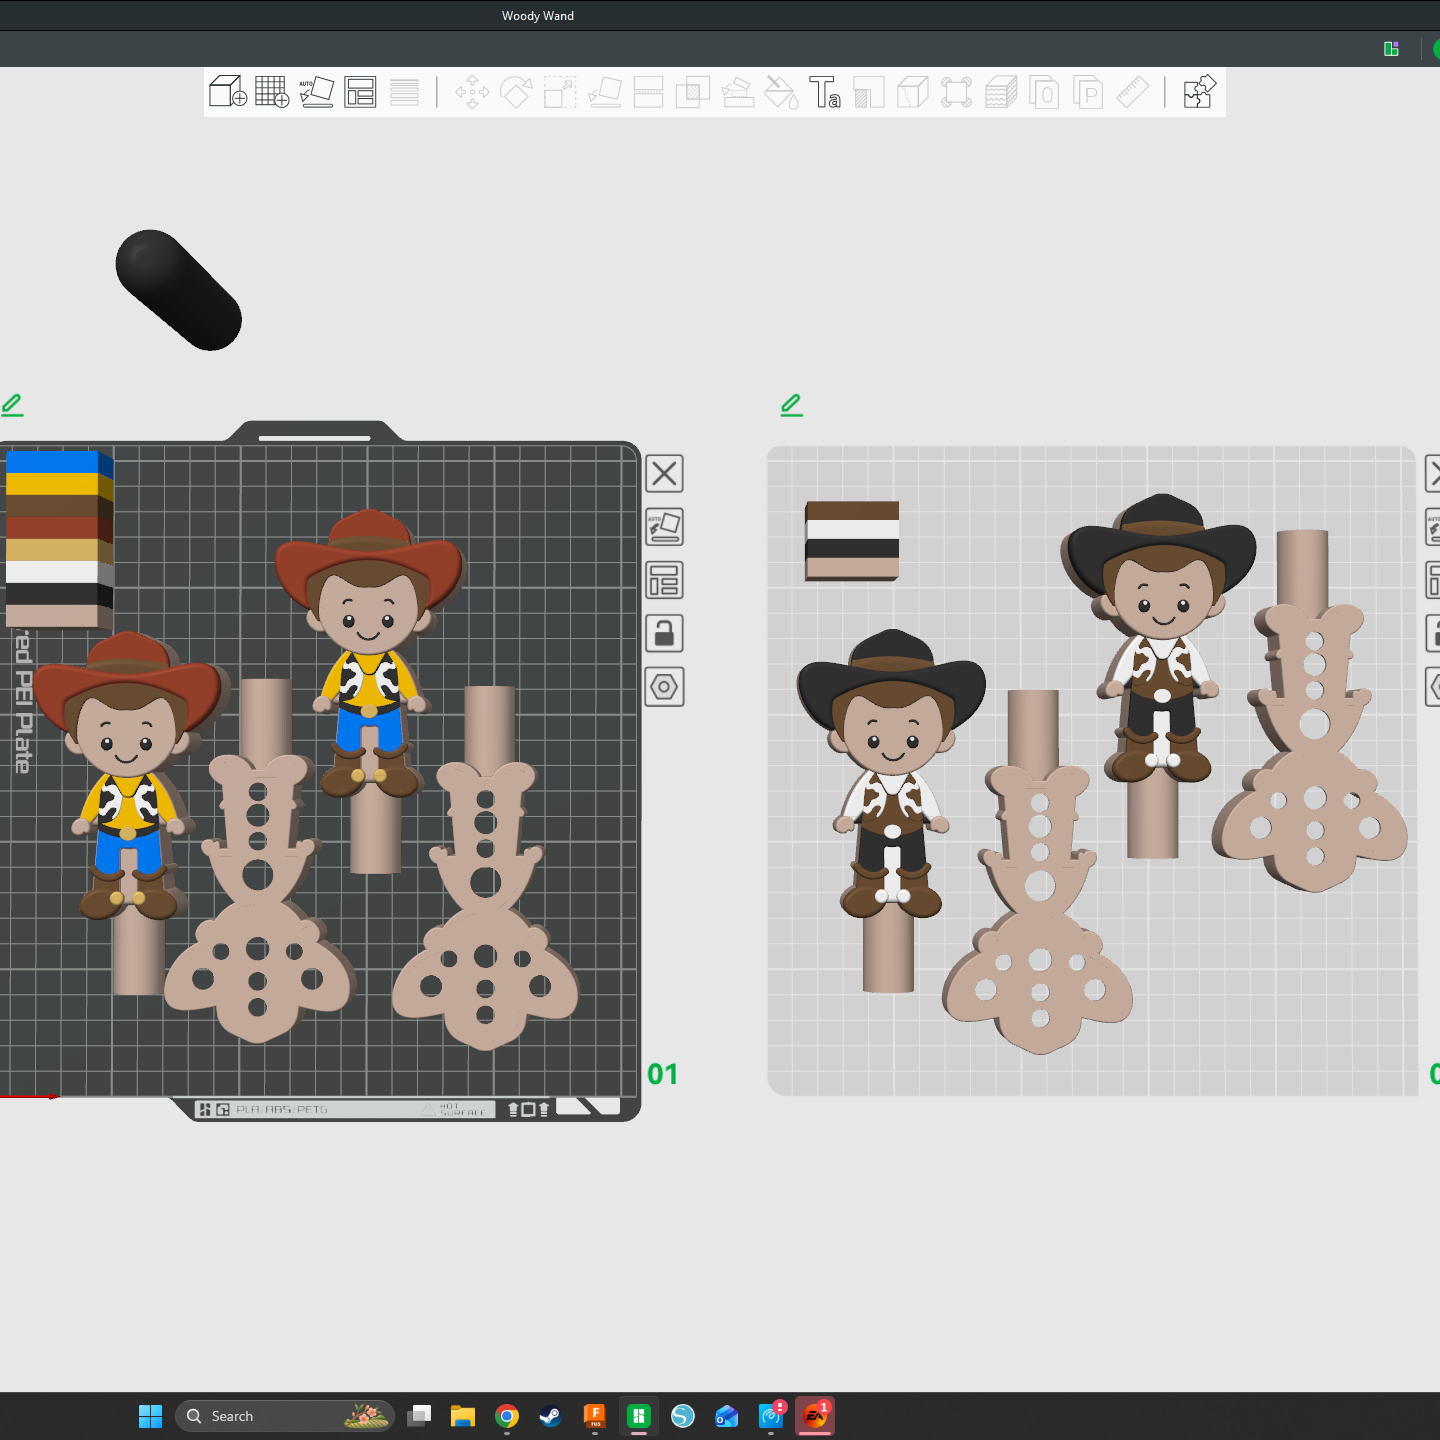Screen dimensions: 1440x1440
Task: Click the Bambu Studio taskbar icon
Action: [x=639, y=1416]
